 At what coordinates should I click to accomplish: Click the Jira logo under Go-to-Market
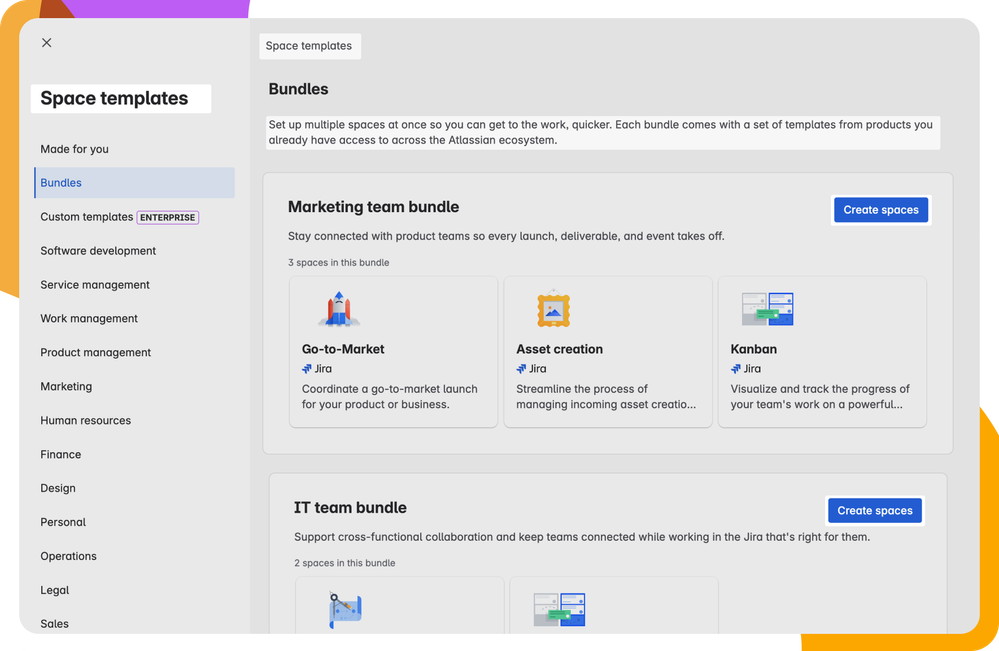point(306,369)
